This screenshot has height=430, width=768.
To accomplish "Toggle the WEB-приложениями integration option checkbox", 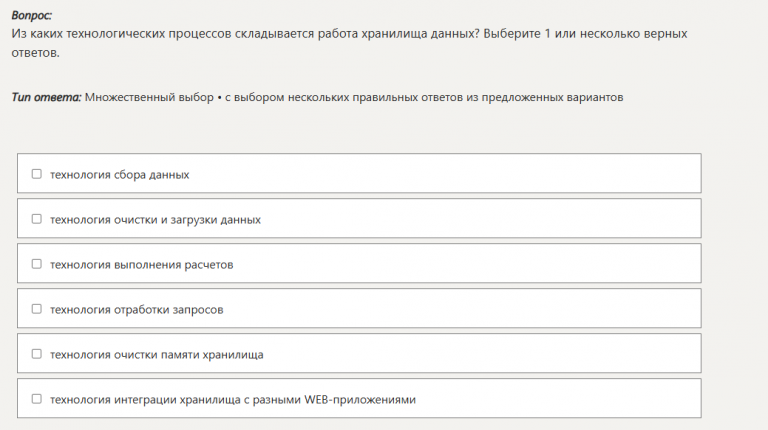I will click(x=37, y=399).
